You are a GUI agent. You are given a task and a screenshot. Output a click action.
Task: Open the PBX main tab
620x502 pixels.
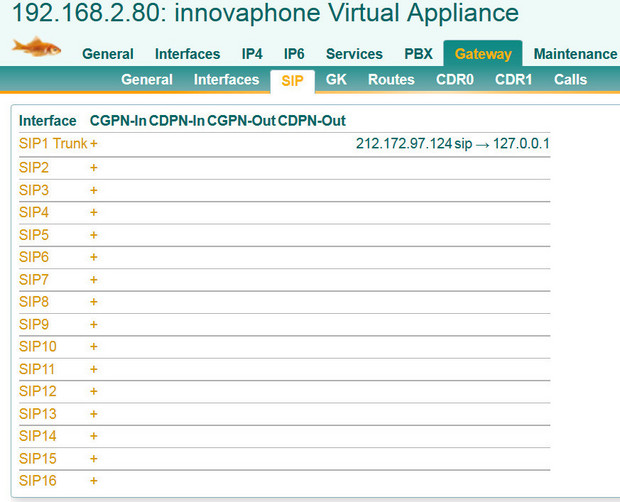tap(418, 54)
